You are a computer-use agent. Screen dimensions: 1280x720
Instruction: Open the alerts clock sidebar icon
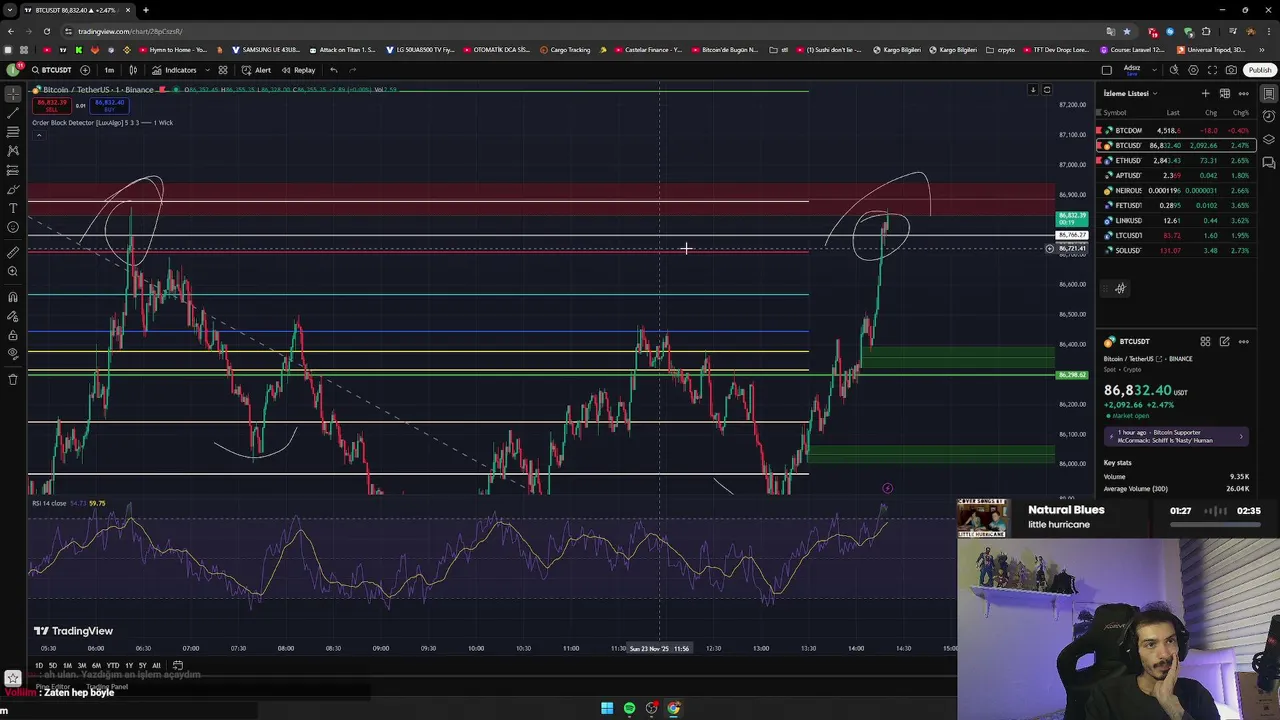[x=1268, y=116]
